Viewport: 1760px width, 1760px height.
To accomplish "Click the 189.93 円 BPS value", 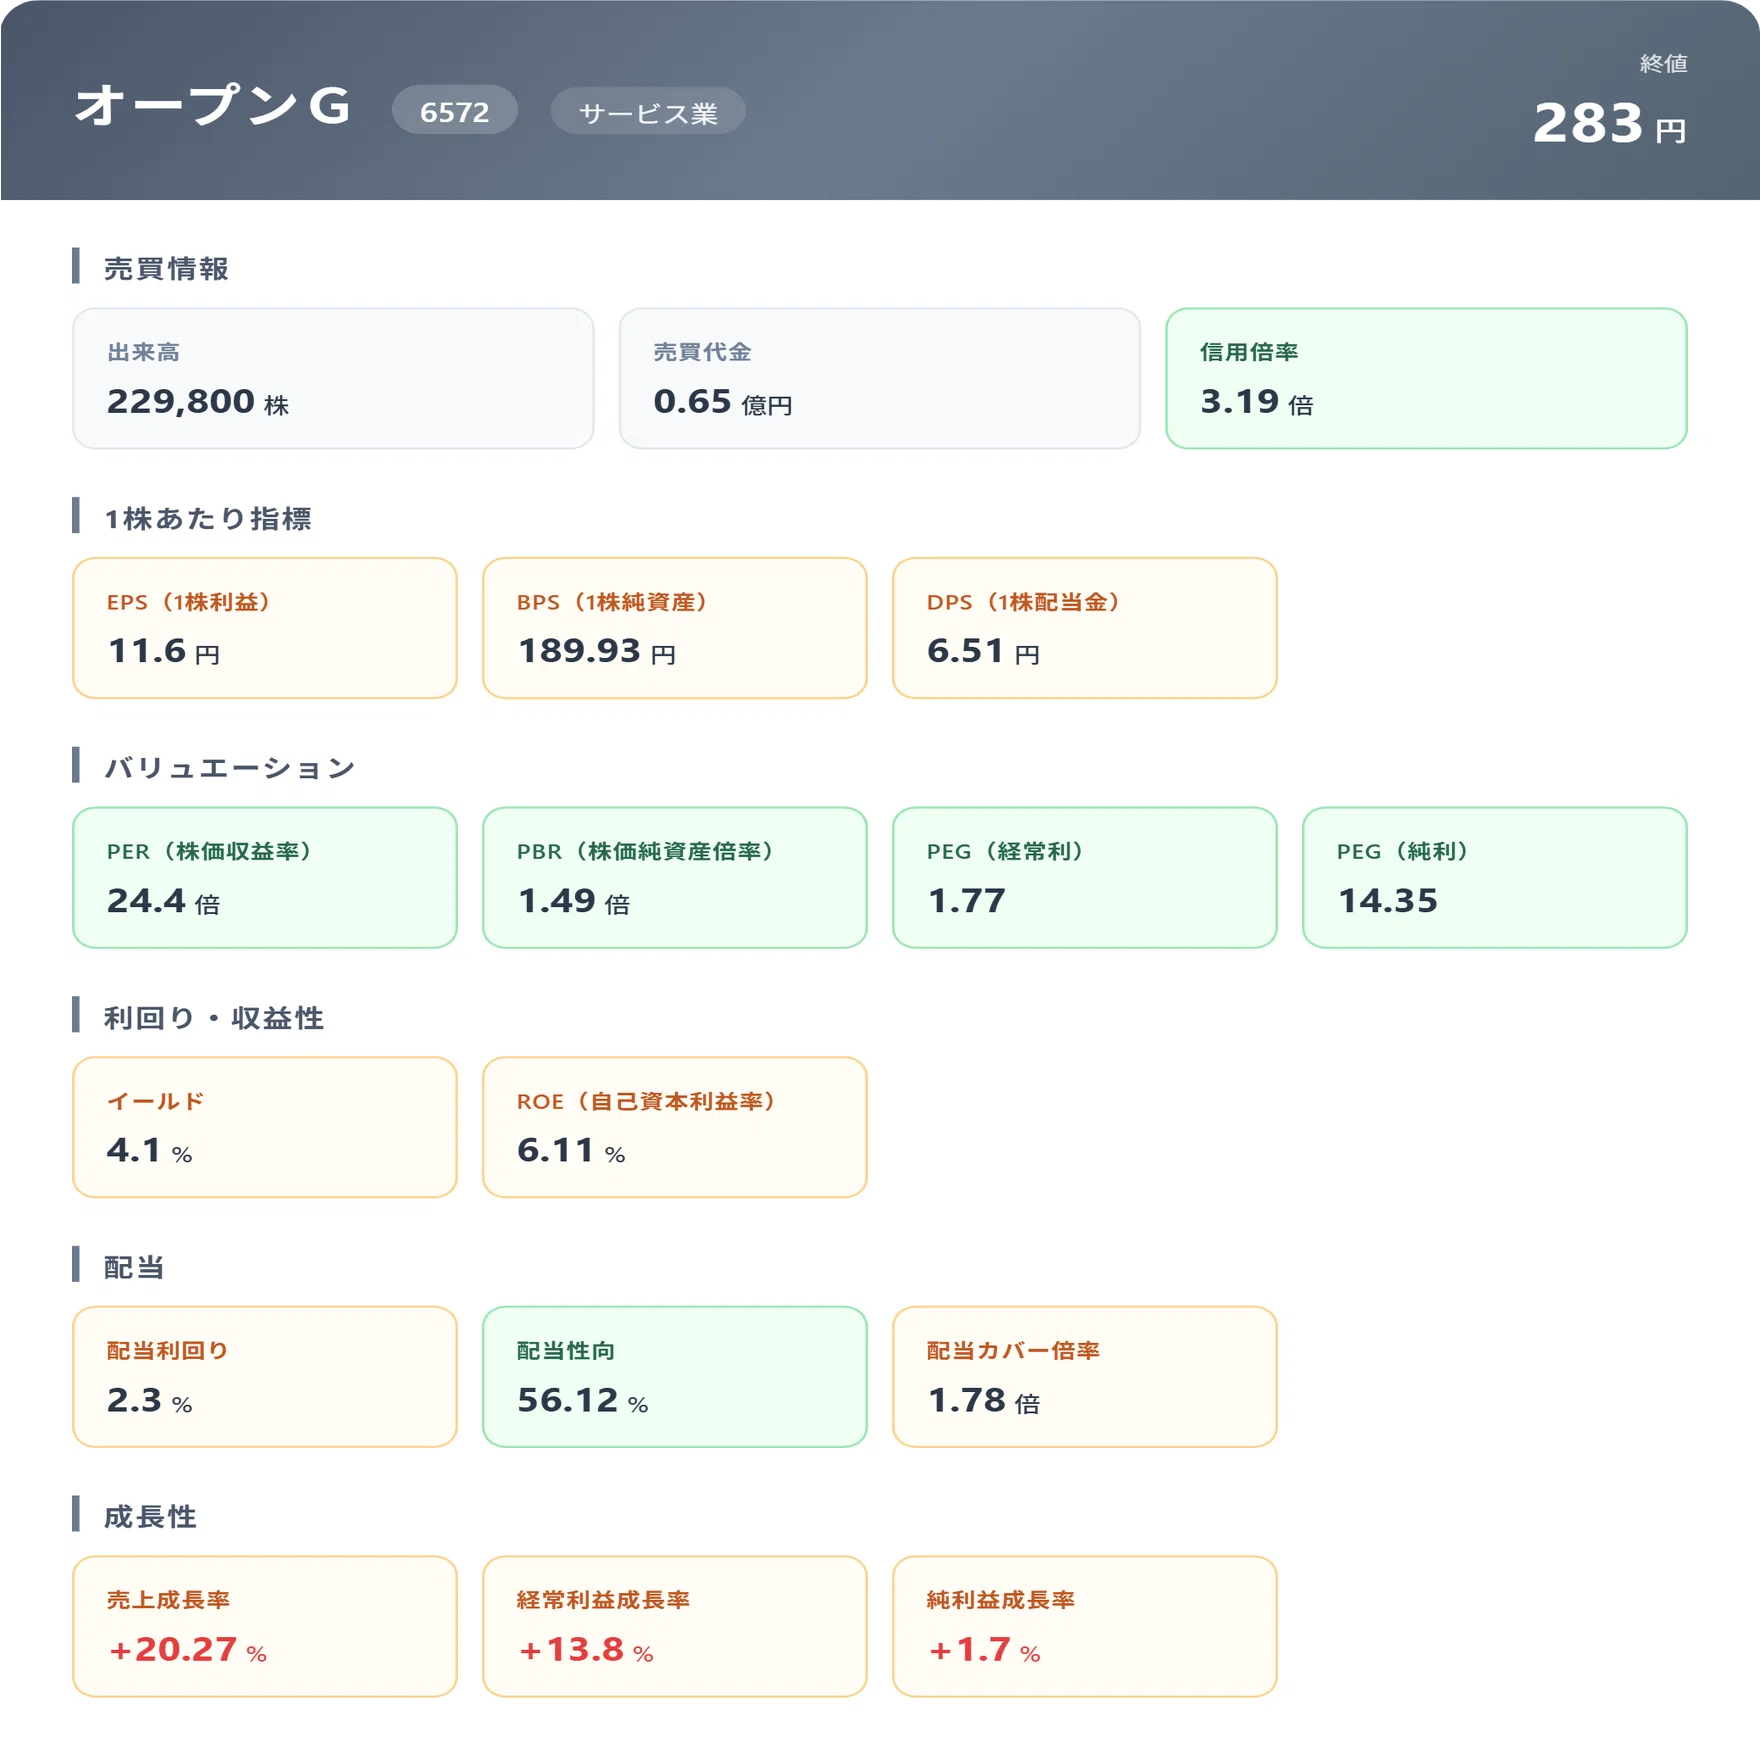I will [x=597, y=651].
